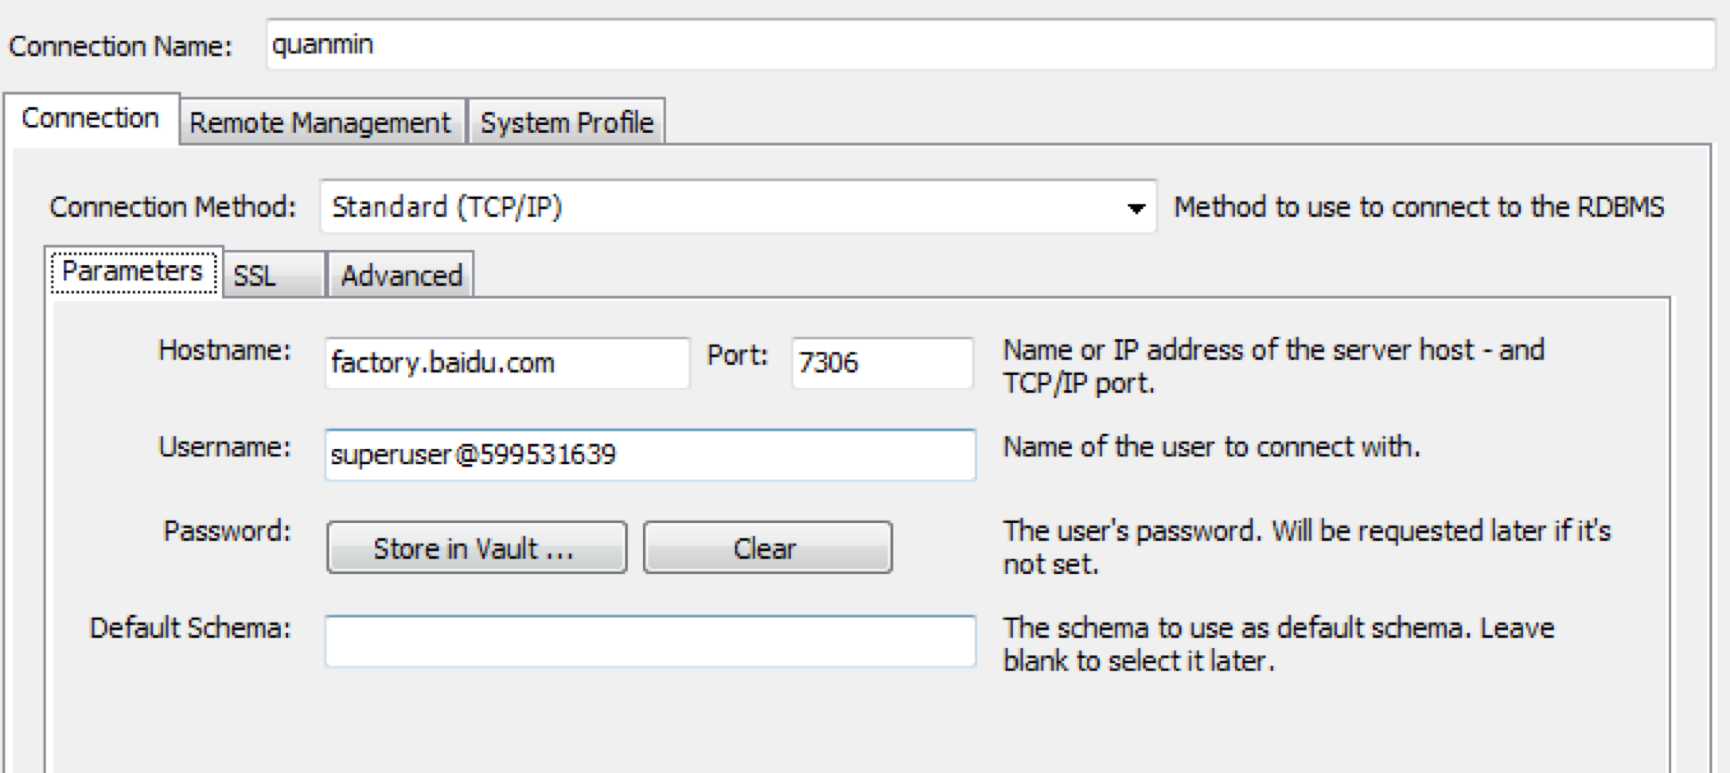This screenshot has width=1730, height=773.
Task: Open the Connection Method dropdown arrow
Action: tap(1136, 208)
